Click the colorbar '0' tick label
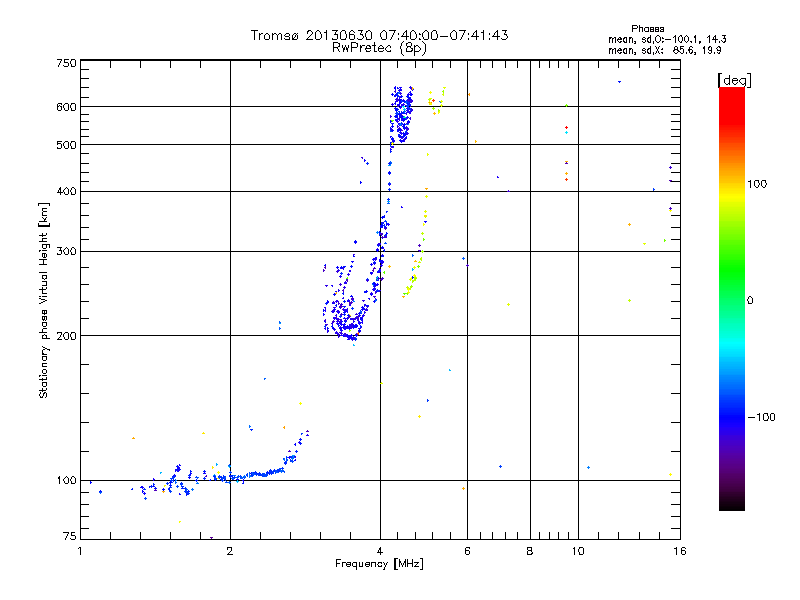 tap(749, 301)
